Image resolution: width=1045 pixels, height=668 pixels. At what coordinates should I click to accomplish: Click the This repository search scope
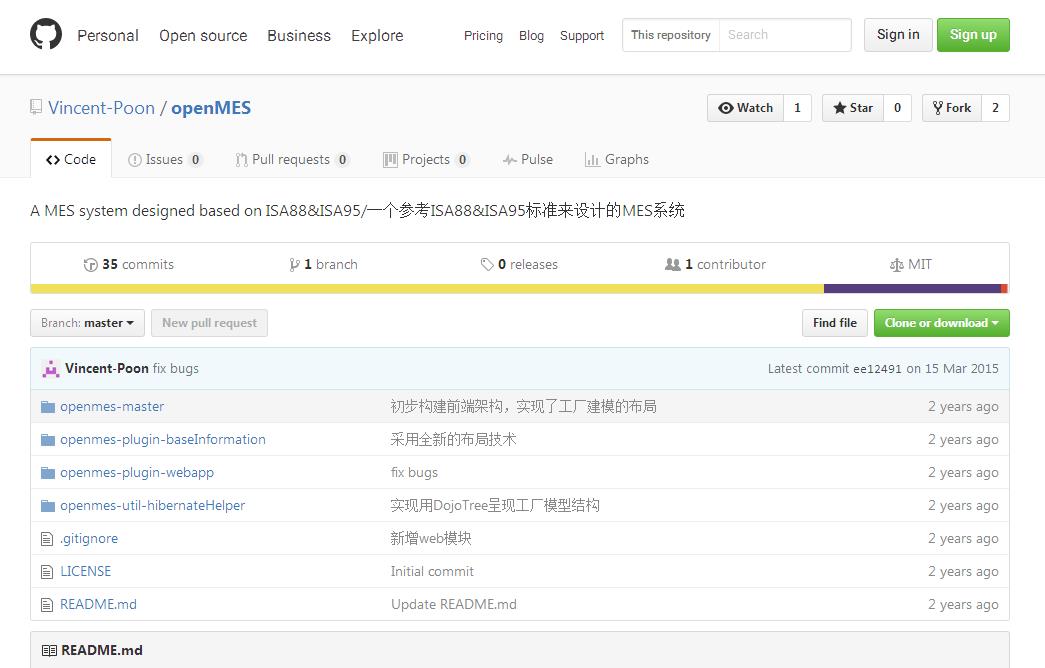(x=670, y=35)
